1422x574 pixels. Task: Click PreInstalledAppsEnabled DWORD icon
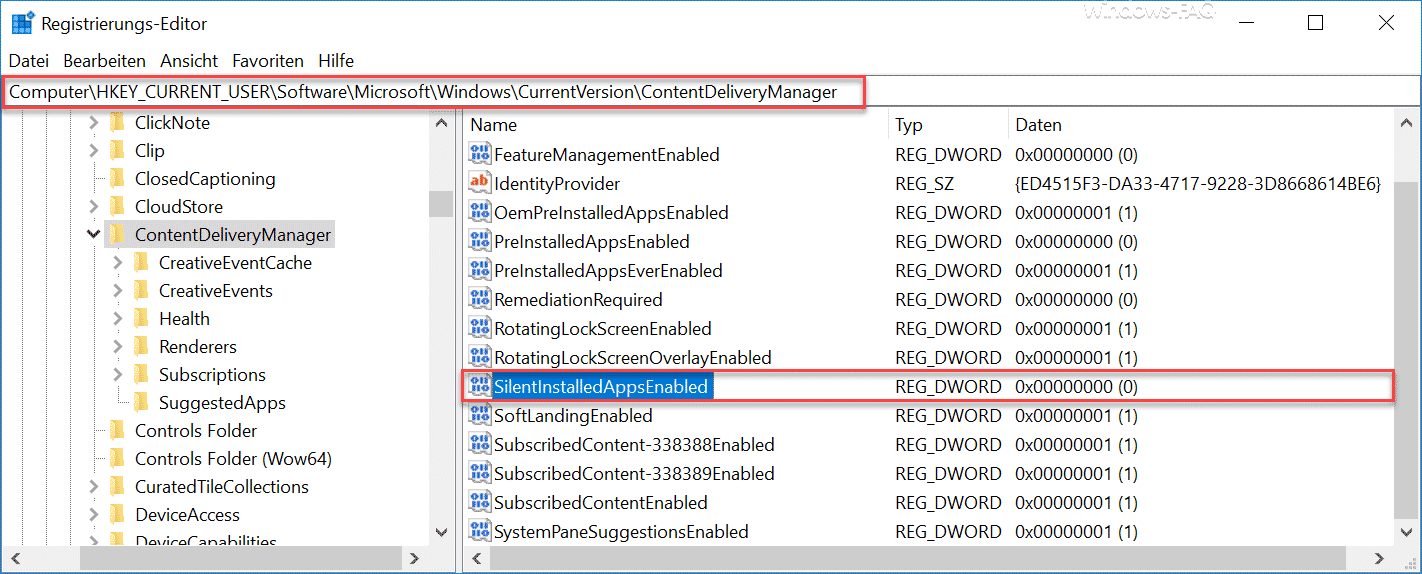click(x=480, y=242)
